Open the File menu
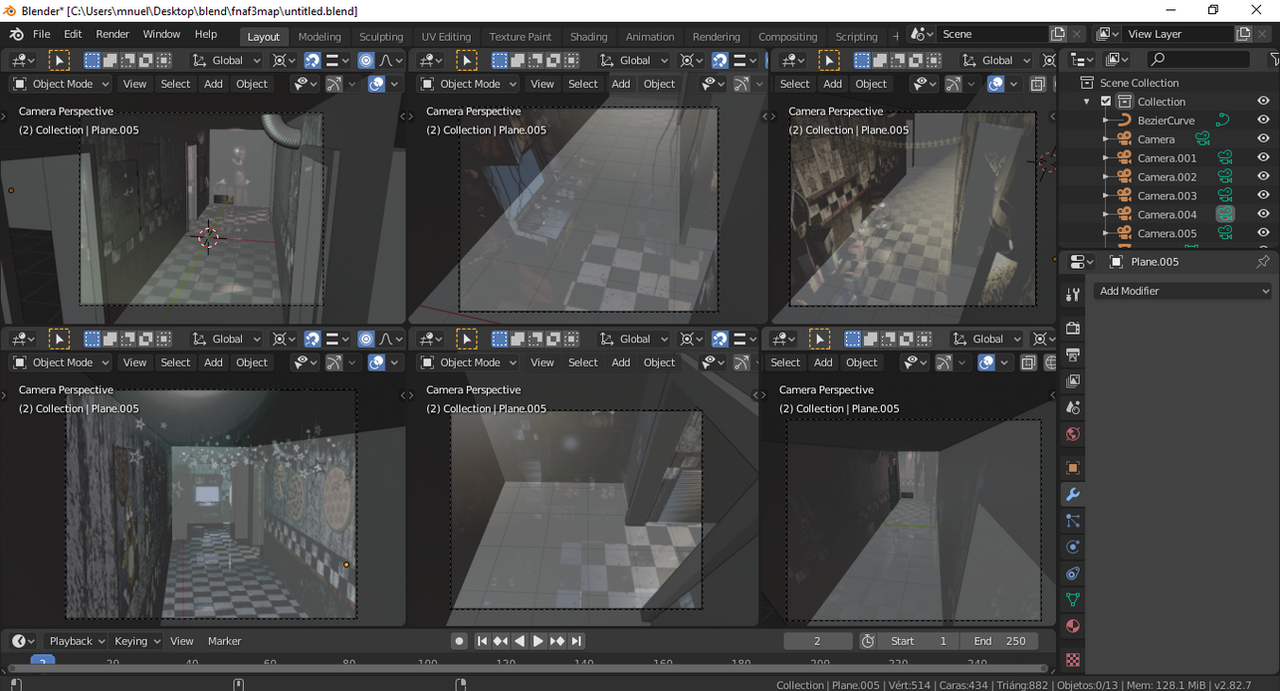Screen dimensions: 1280x691 click(x=42, y=34)
